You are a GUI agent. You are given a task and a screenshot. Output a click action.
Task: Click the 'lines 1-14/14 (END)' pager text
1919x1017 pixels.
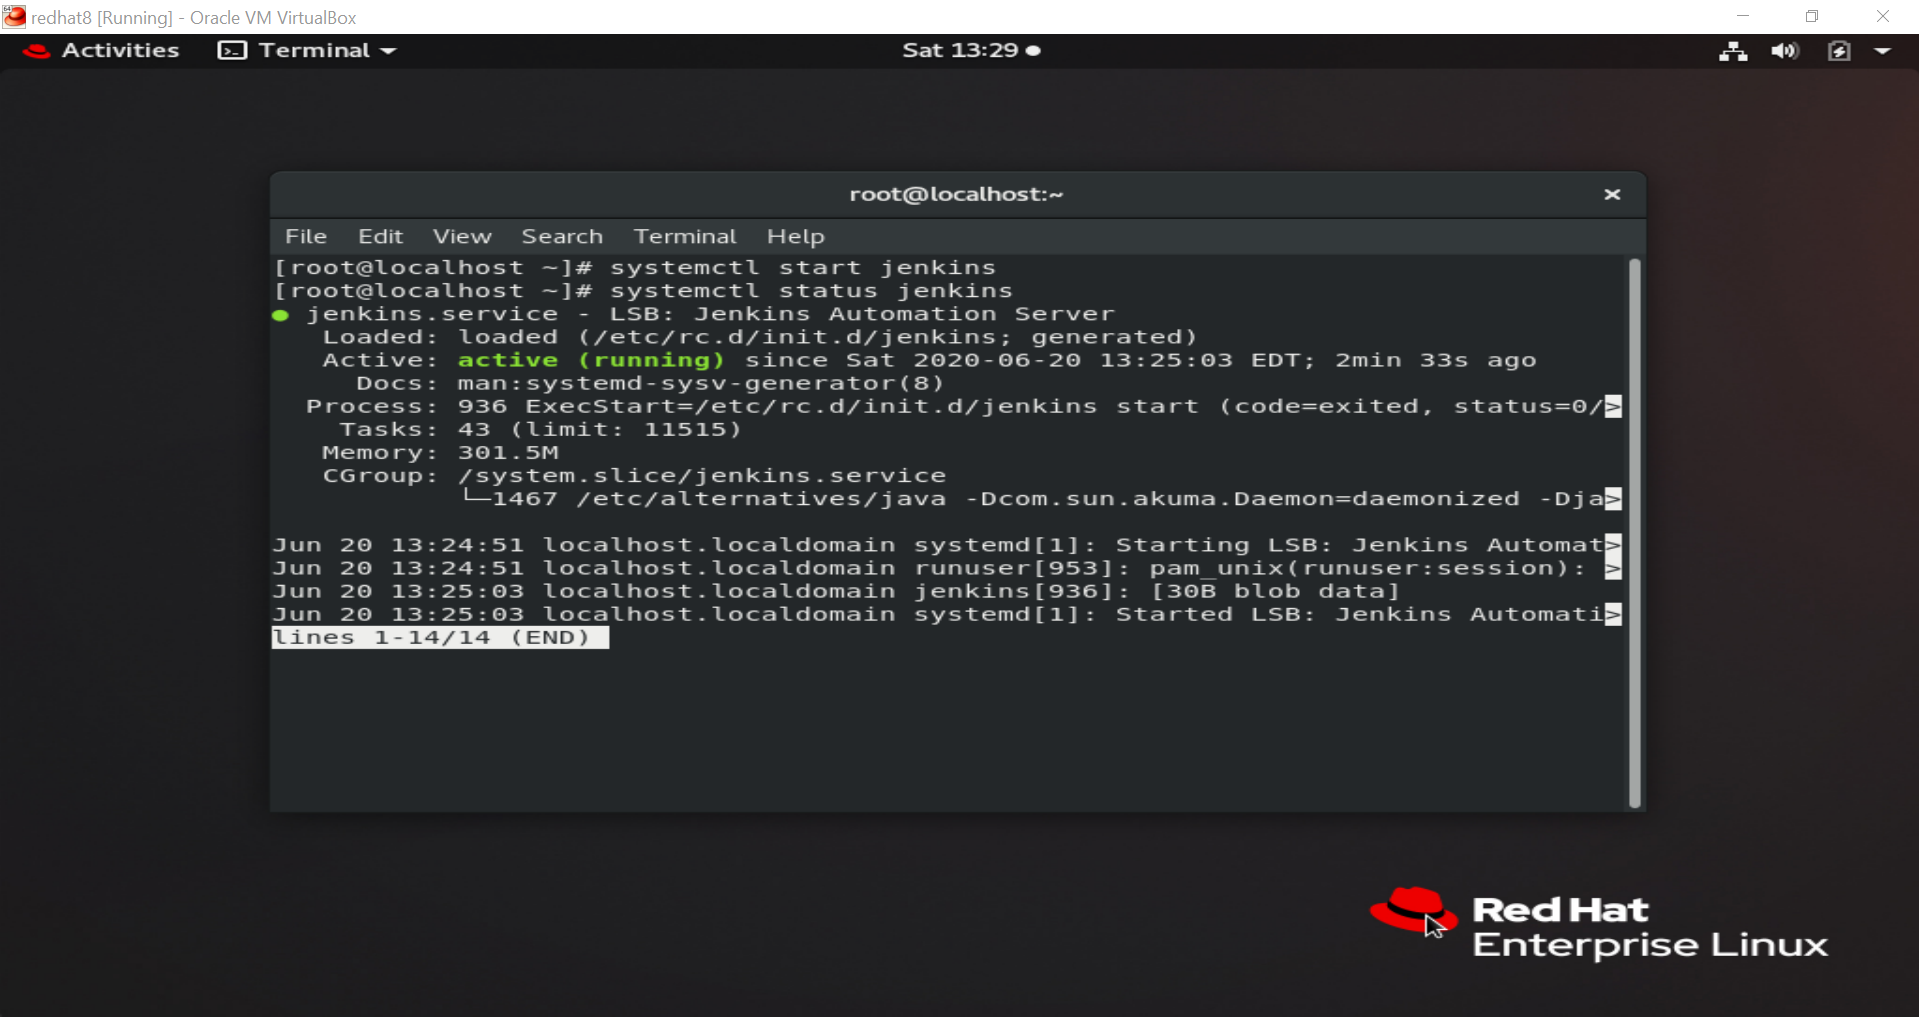coord(440,638)
